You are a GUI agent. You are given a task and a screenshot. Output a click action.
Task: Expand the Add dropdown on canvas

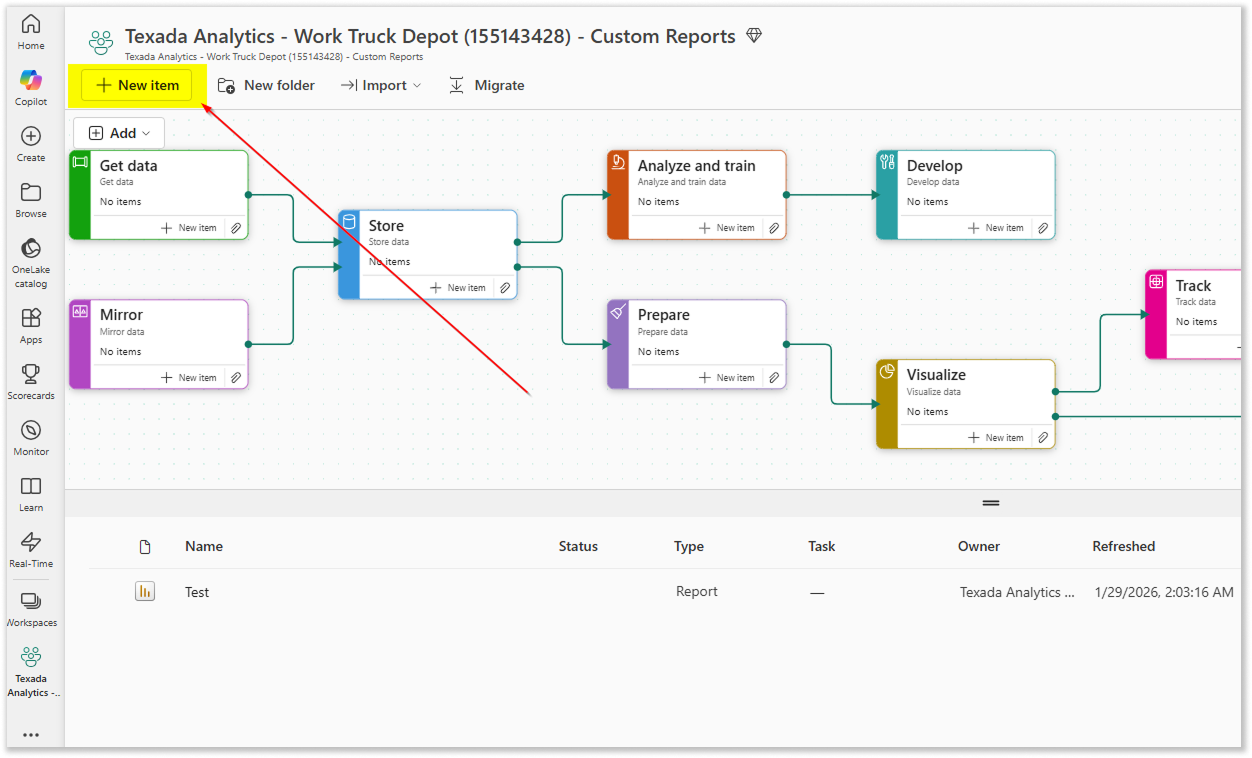119,133
